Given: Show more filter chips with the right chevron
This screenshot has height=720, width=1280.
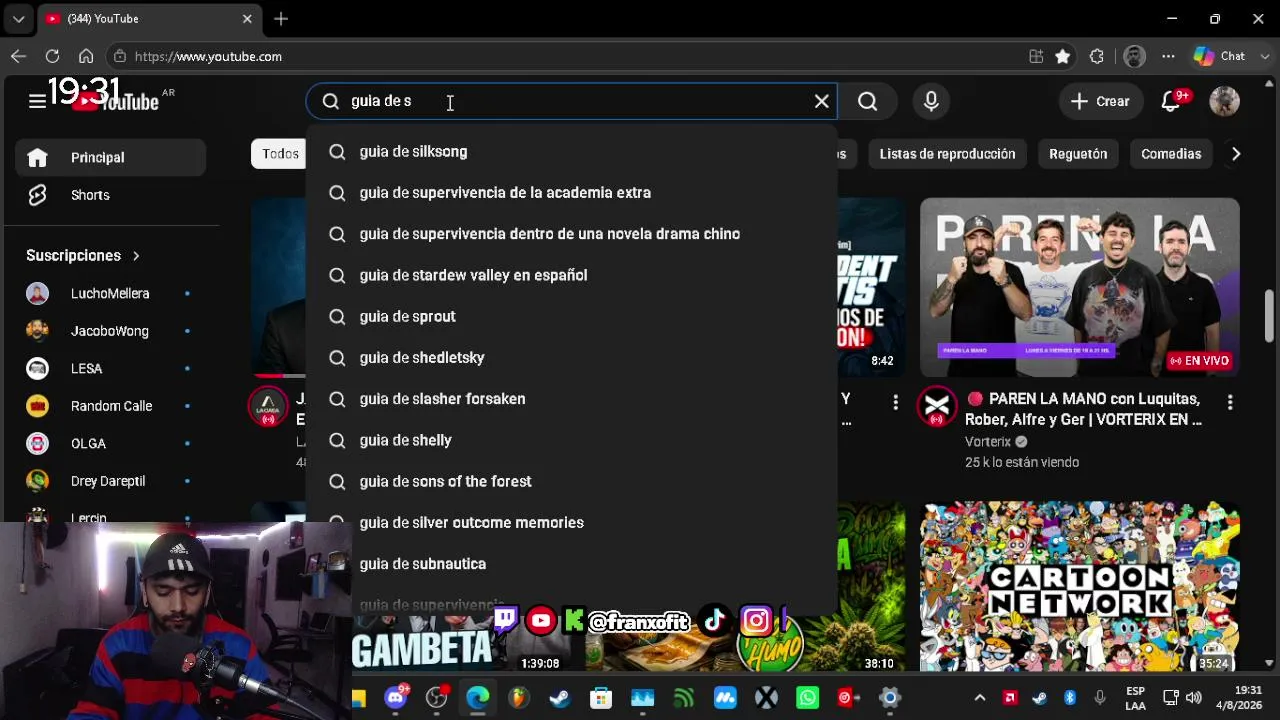Looking at the screenshot, I should pos(1236,154).
